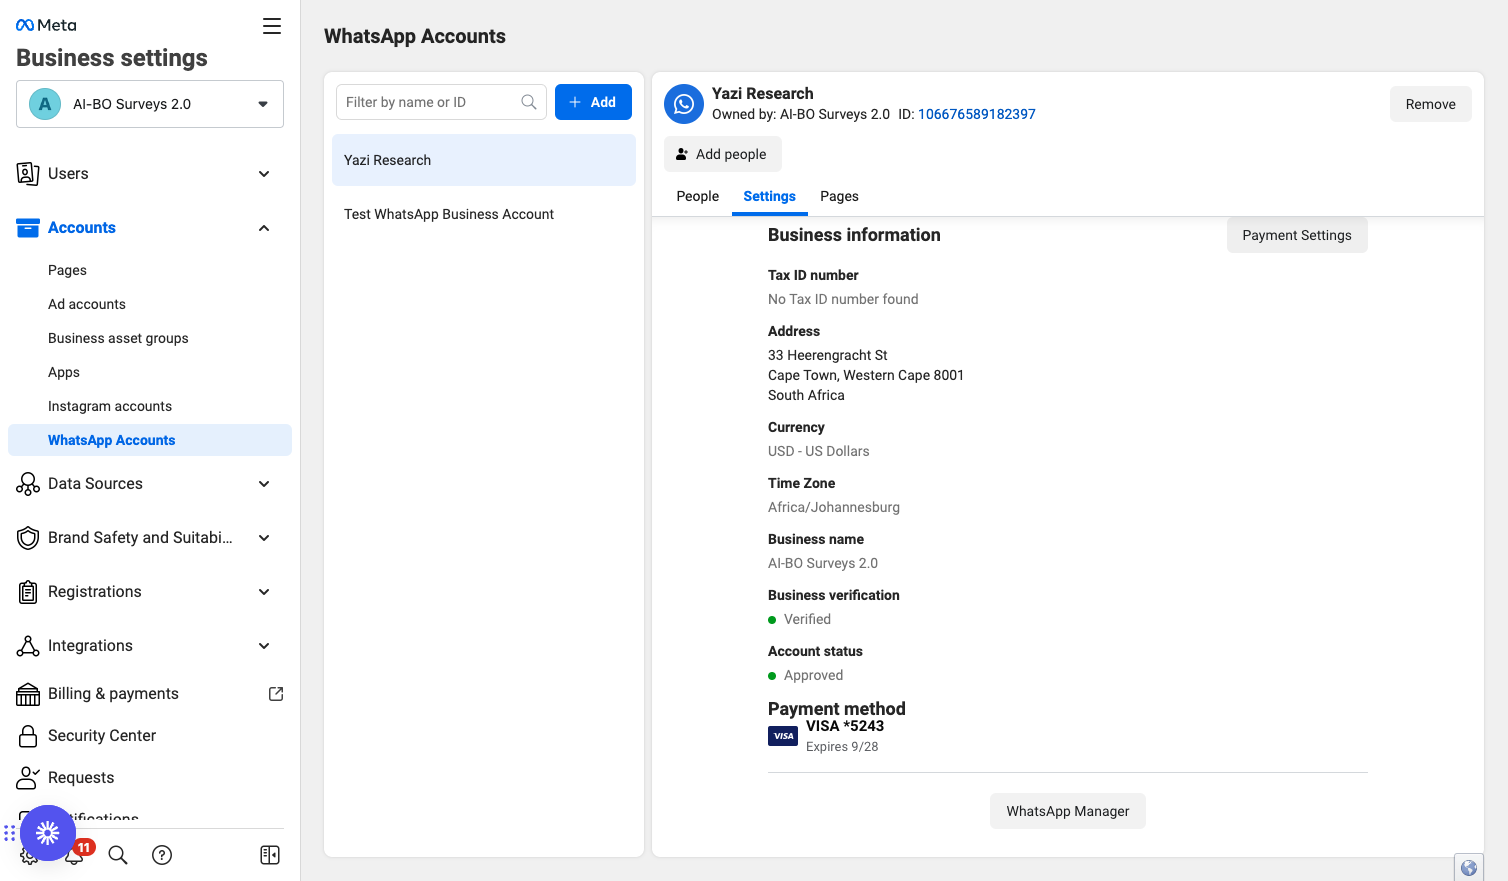Go to Apps in the sidebar
The height and width of the screenshot is (881, 1508).
(64, 372)
